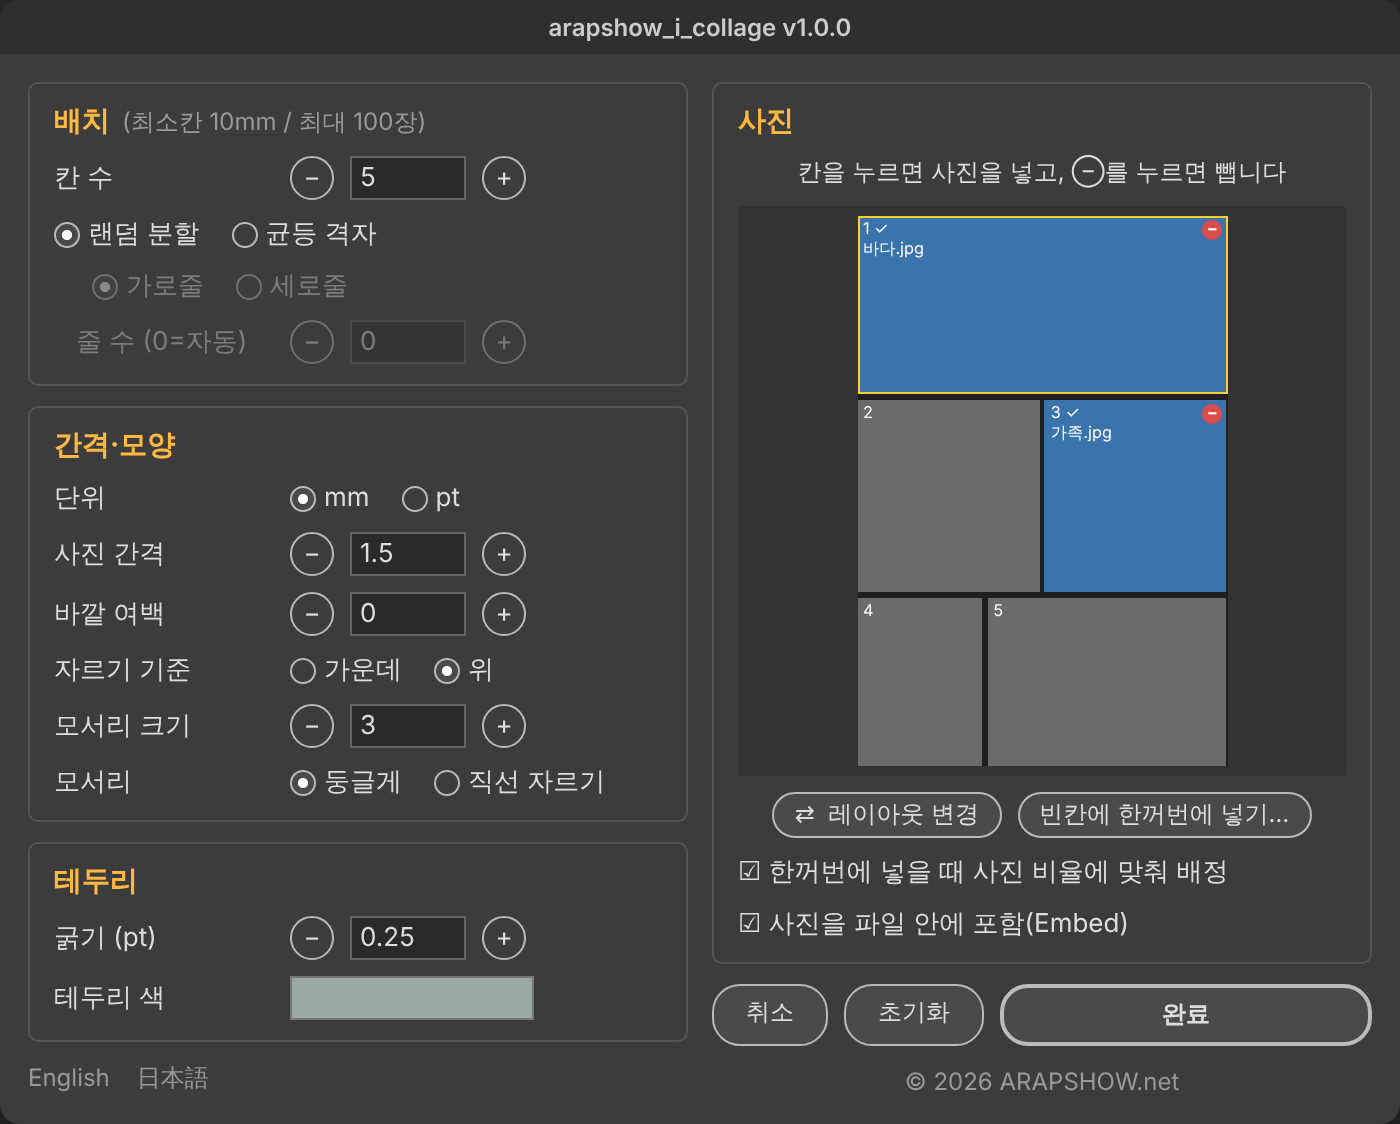Set crop anchor to 가운데

point(345,670)
